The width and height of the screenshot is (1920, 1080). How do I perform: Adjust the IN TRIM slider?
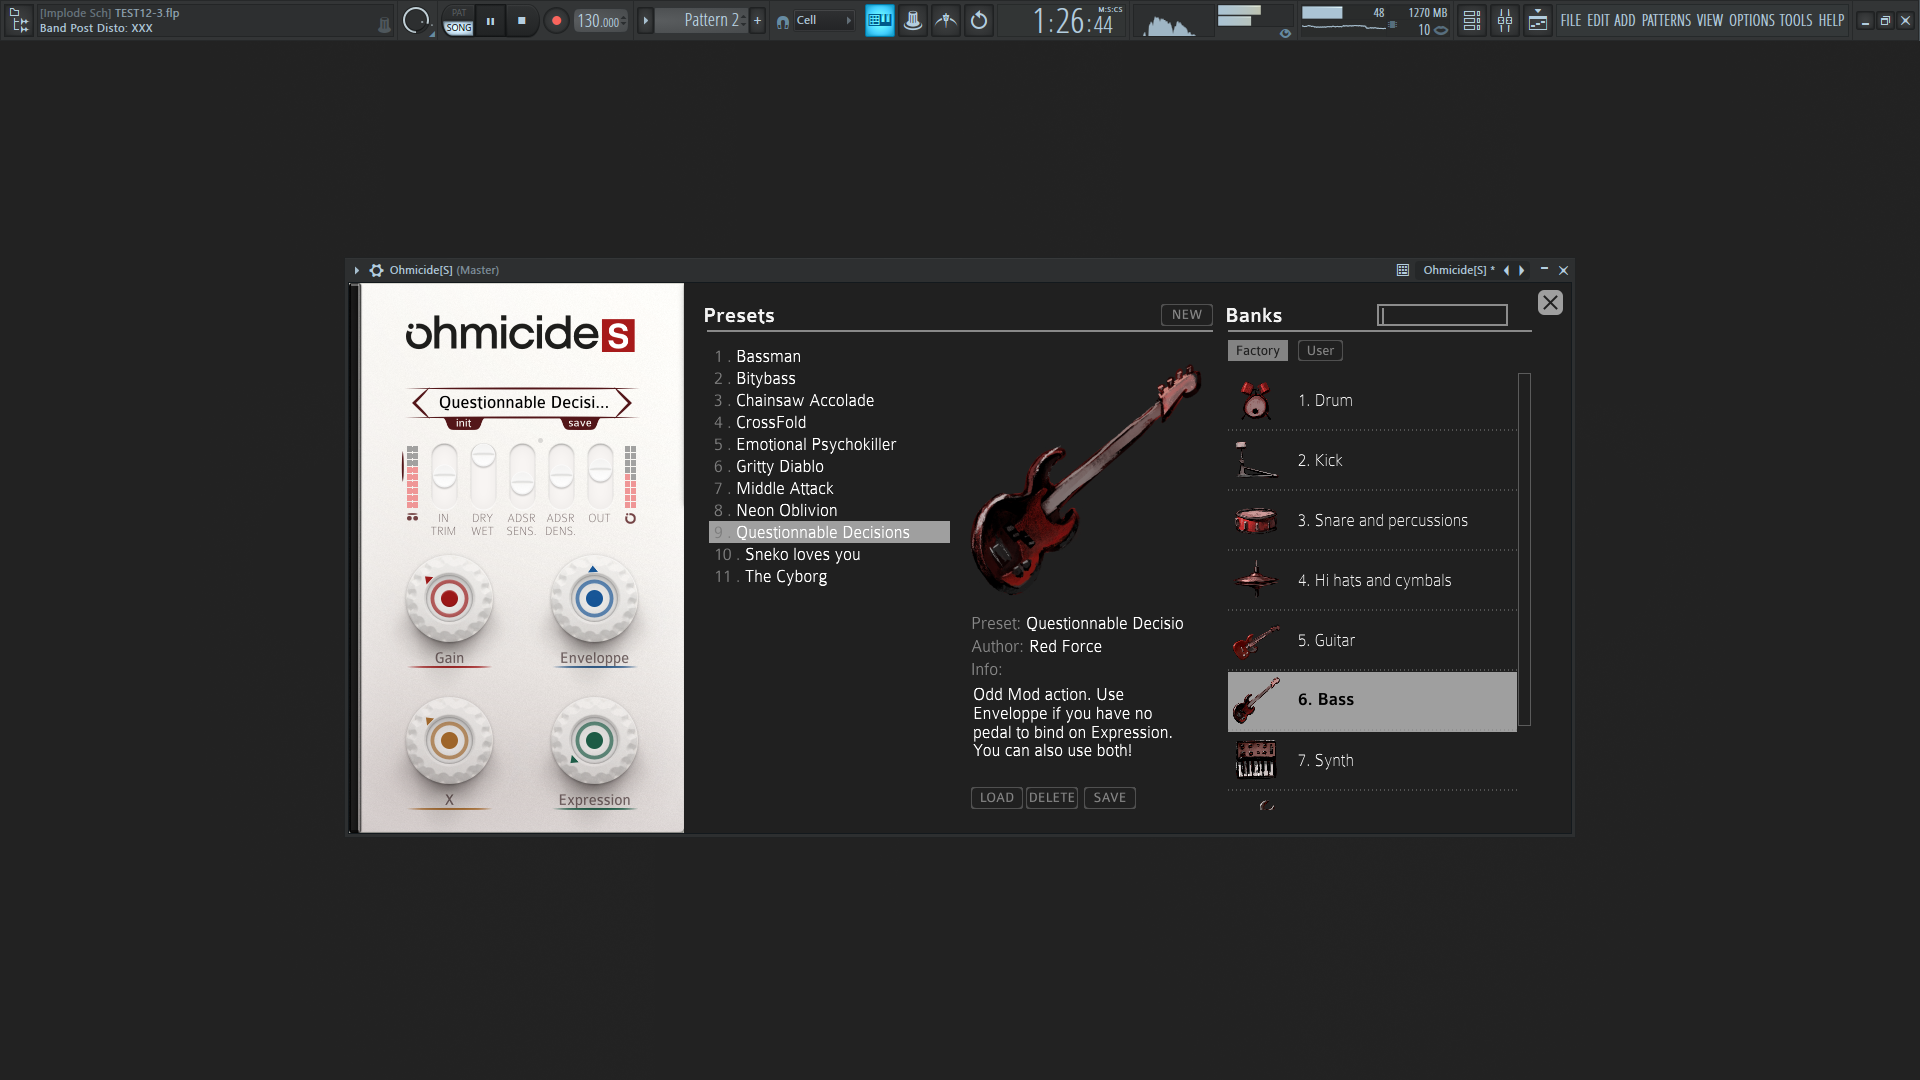(444, 474)
